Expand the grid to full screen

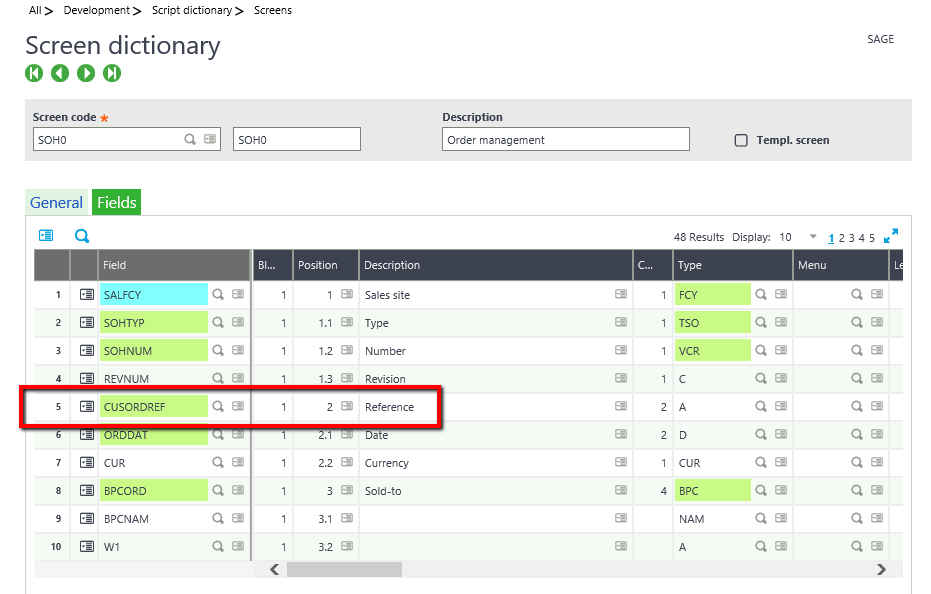pos(891,236)
